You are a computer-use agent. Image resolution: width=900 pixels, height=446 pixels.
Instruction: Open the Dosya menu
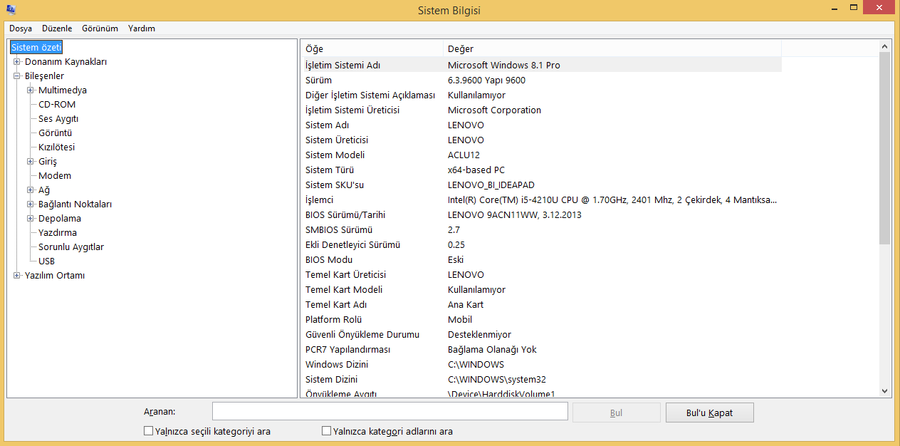pos(21,28)
